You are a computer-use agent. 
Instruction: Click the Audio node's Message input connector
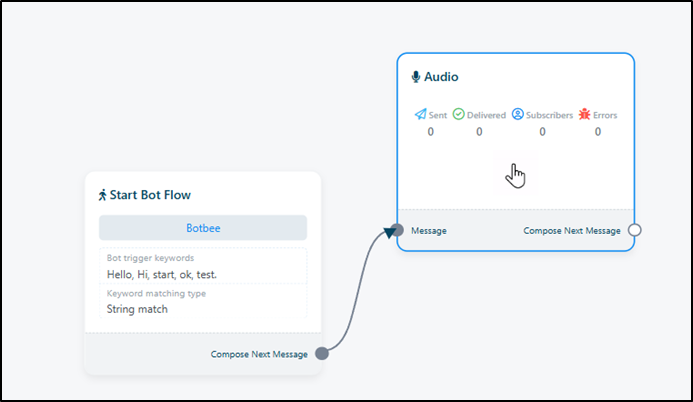[x=397, y=230]
